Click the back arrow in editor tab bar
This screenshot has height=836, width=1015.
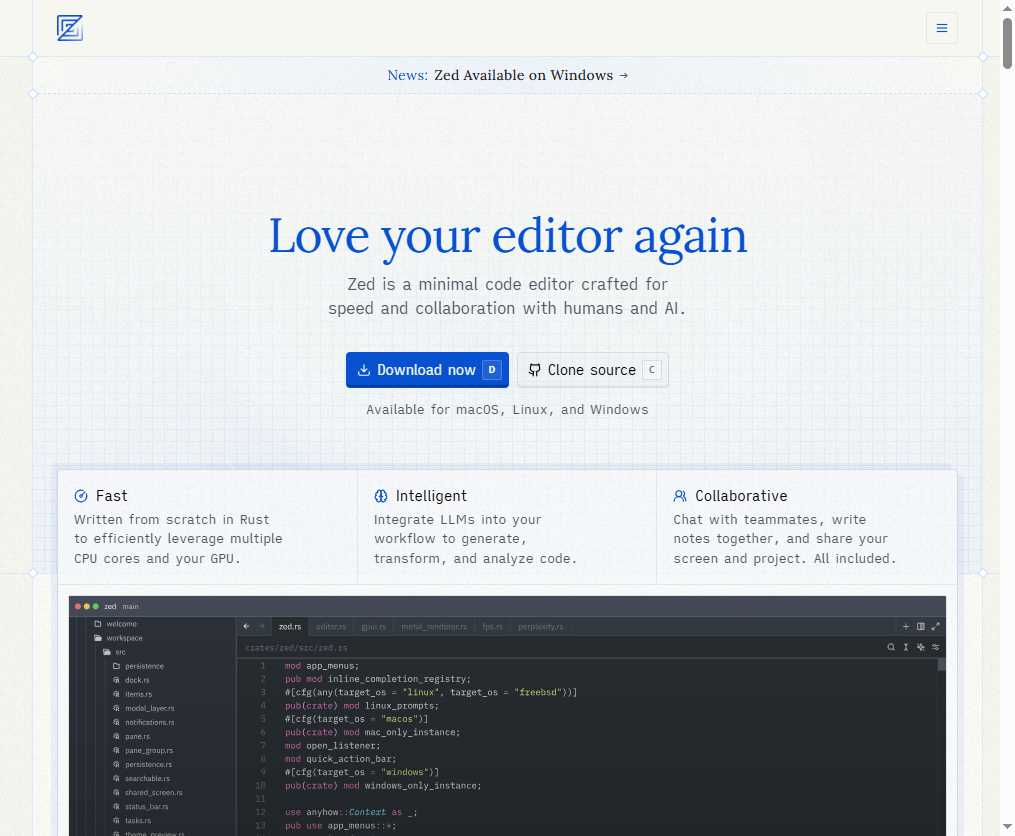(246, 627)
